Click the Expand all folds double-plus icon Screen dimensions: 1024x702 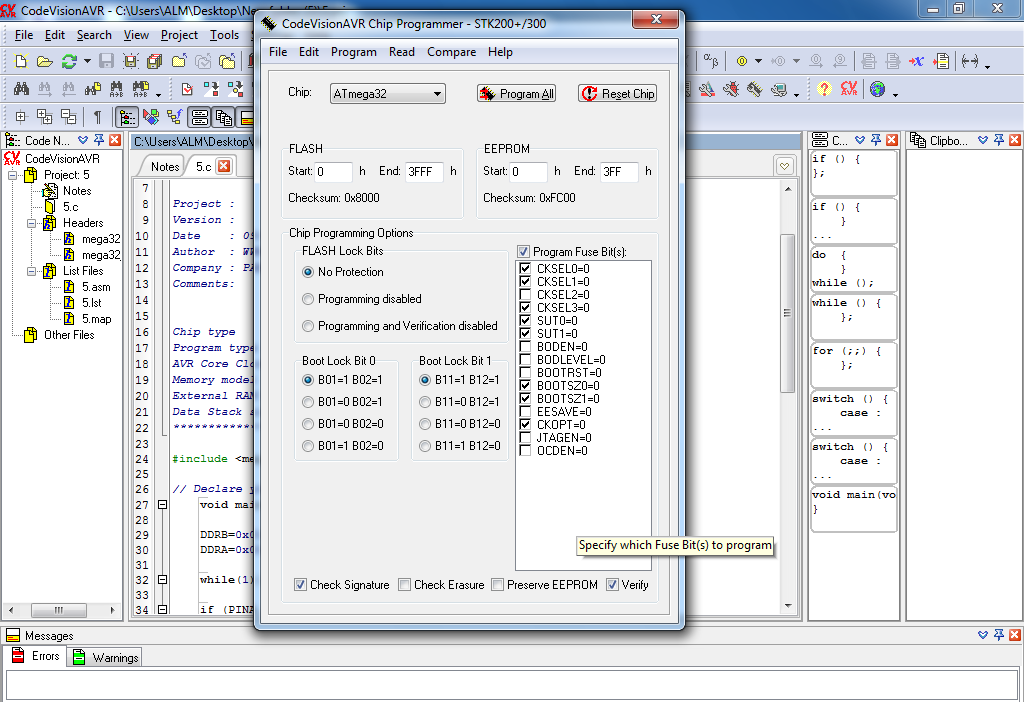[x=45, y=117]
